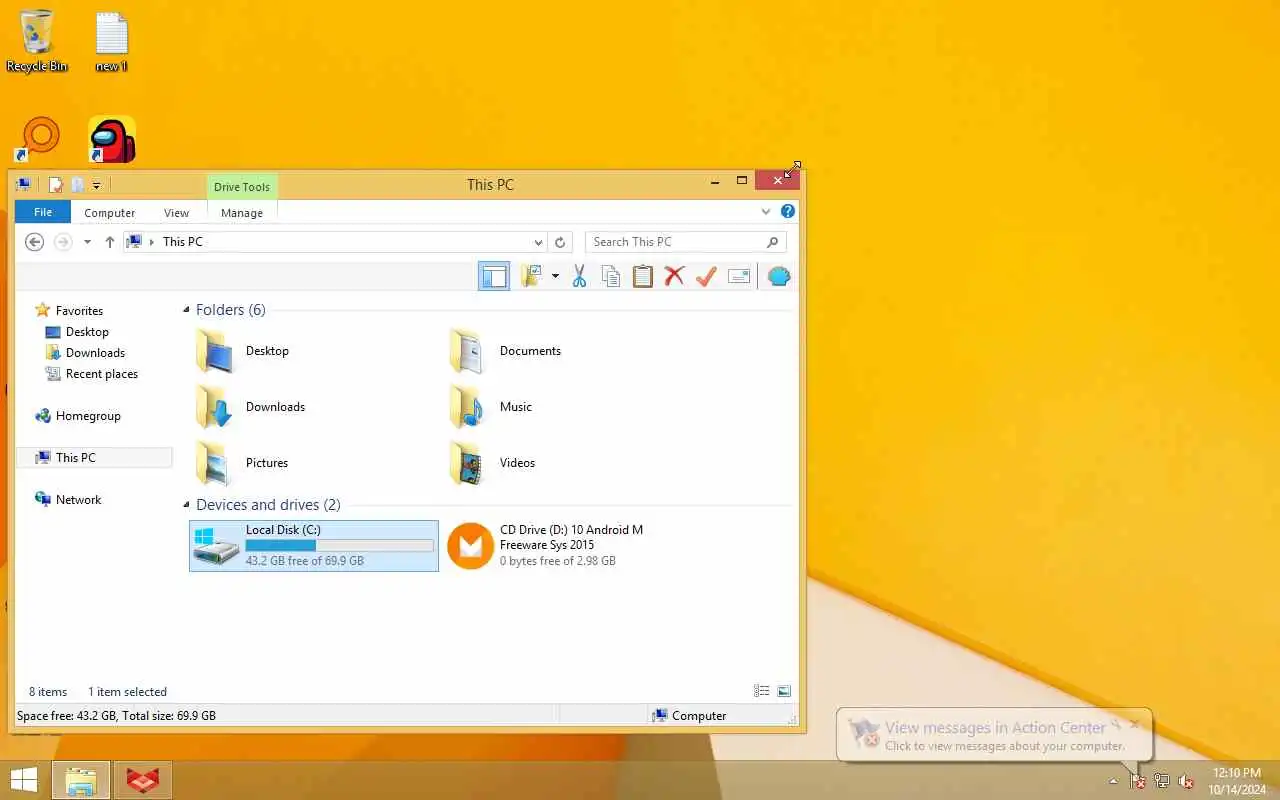Click the Back navigation arrow
1280x800 pixels.
(x=34, y=242)
